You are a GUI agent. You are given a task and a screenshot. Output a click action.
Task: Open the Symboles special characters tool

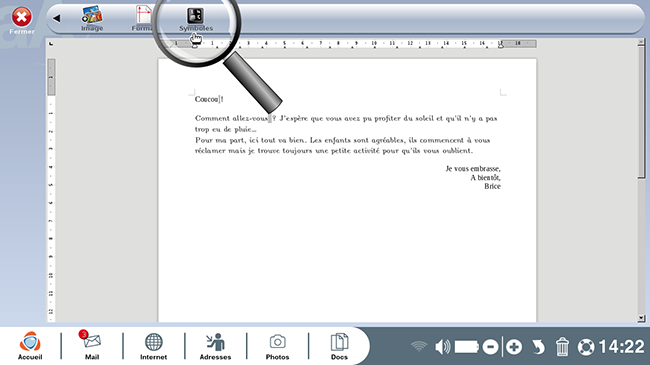tap(196, 19)
